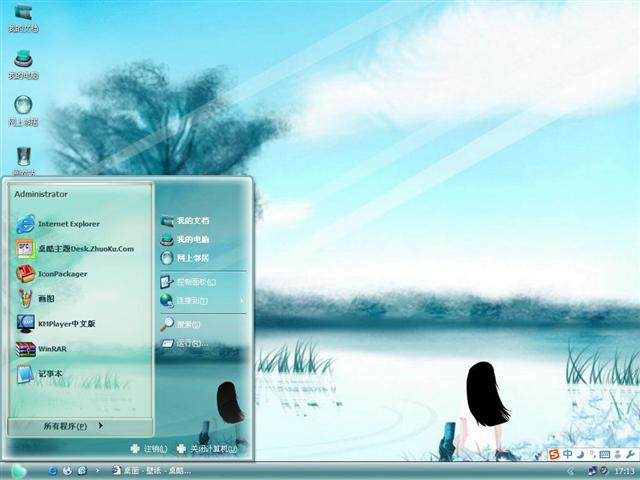Click the 关闭计算机 shutdown button

point(207,449)
